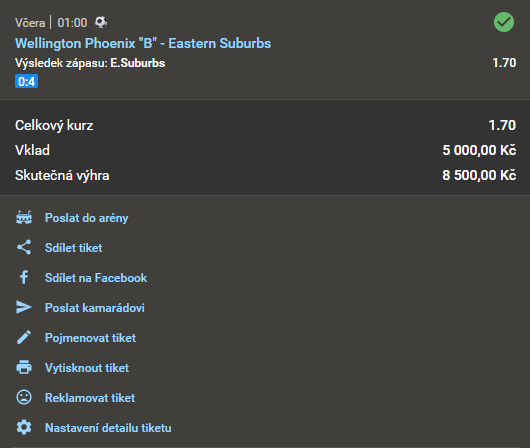
Task: Open Reklamovat tiket complaint link
Action: pyautogui.click(x=90, y=398)
